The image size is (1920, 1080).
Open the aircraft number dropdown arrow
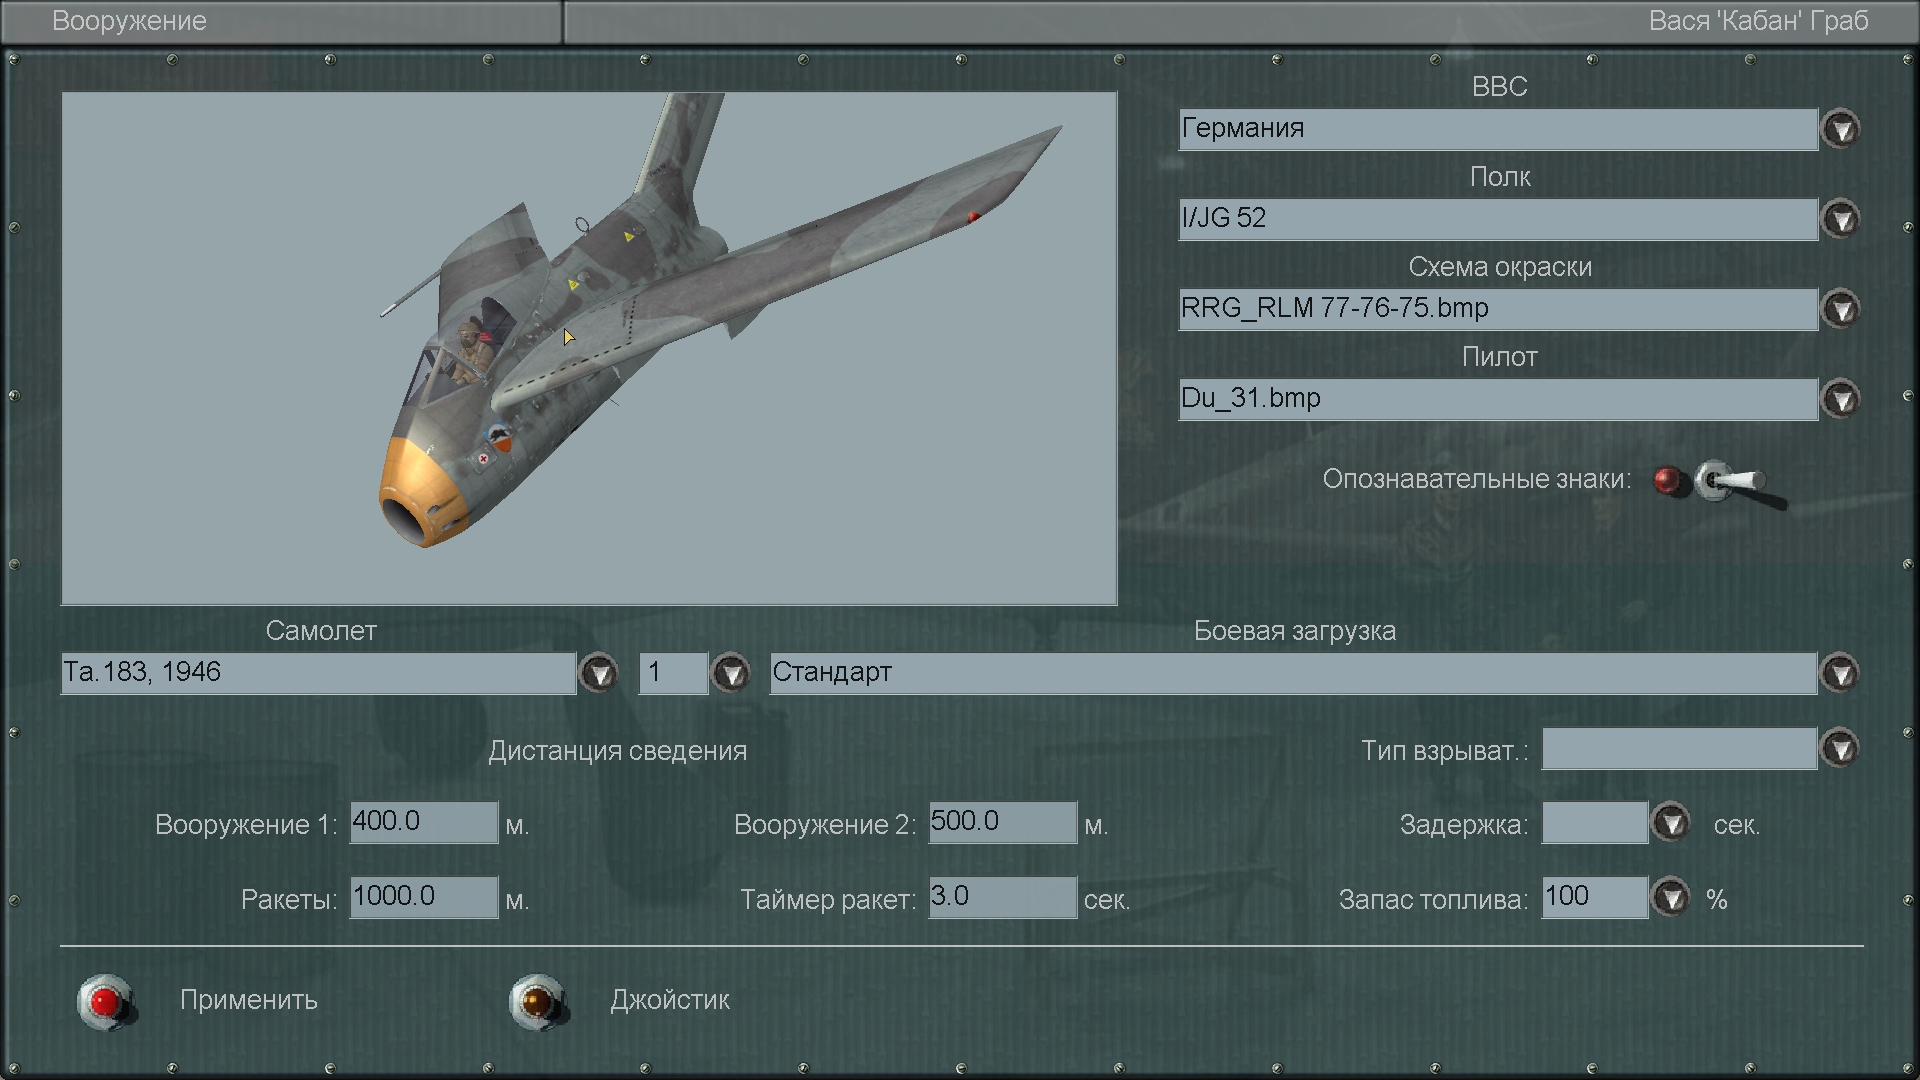tap(731, 674)
